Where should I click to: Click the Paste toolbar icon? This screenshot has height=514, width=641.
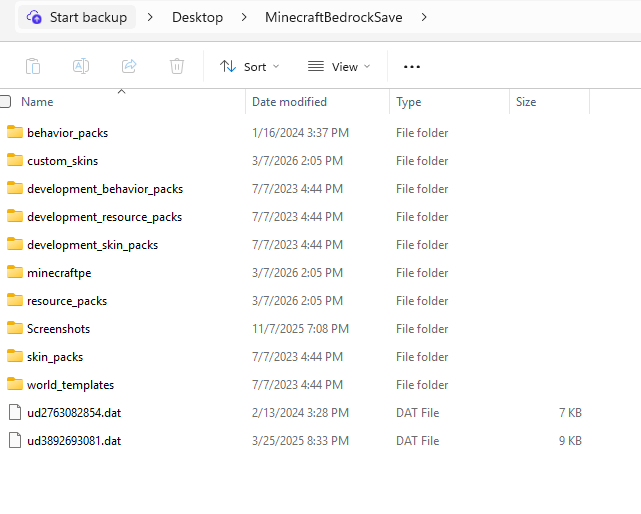click(x=33, y=66)
